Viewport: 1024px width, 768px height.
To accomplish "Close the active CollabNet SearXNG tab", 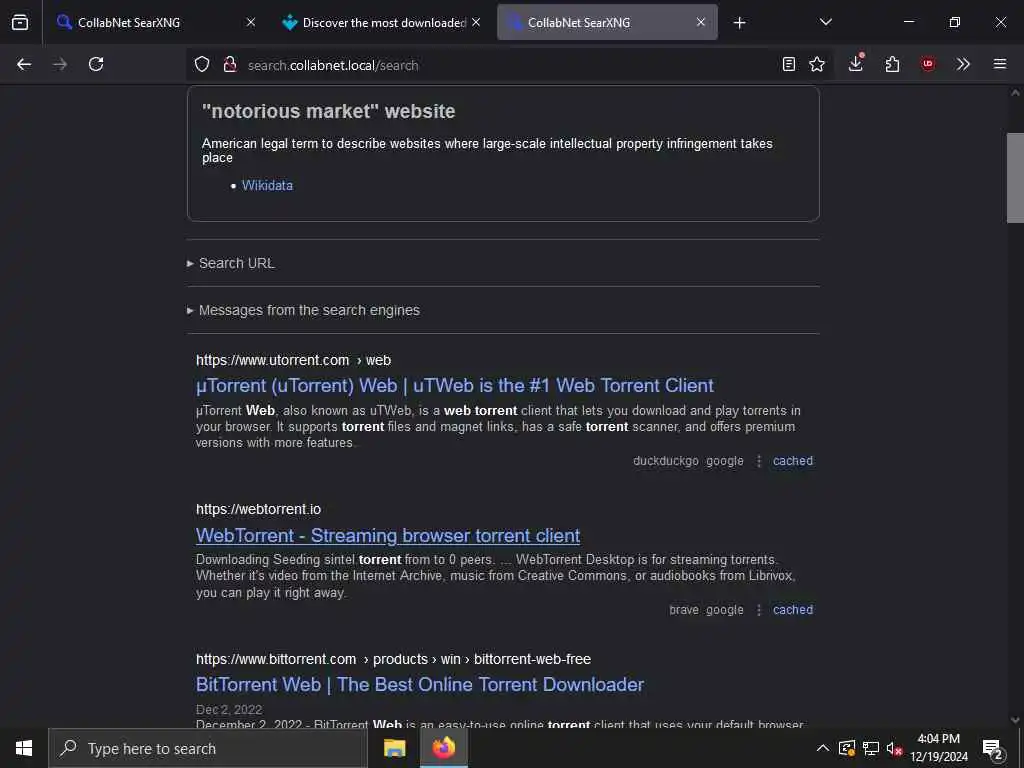I will 701,22.
